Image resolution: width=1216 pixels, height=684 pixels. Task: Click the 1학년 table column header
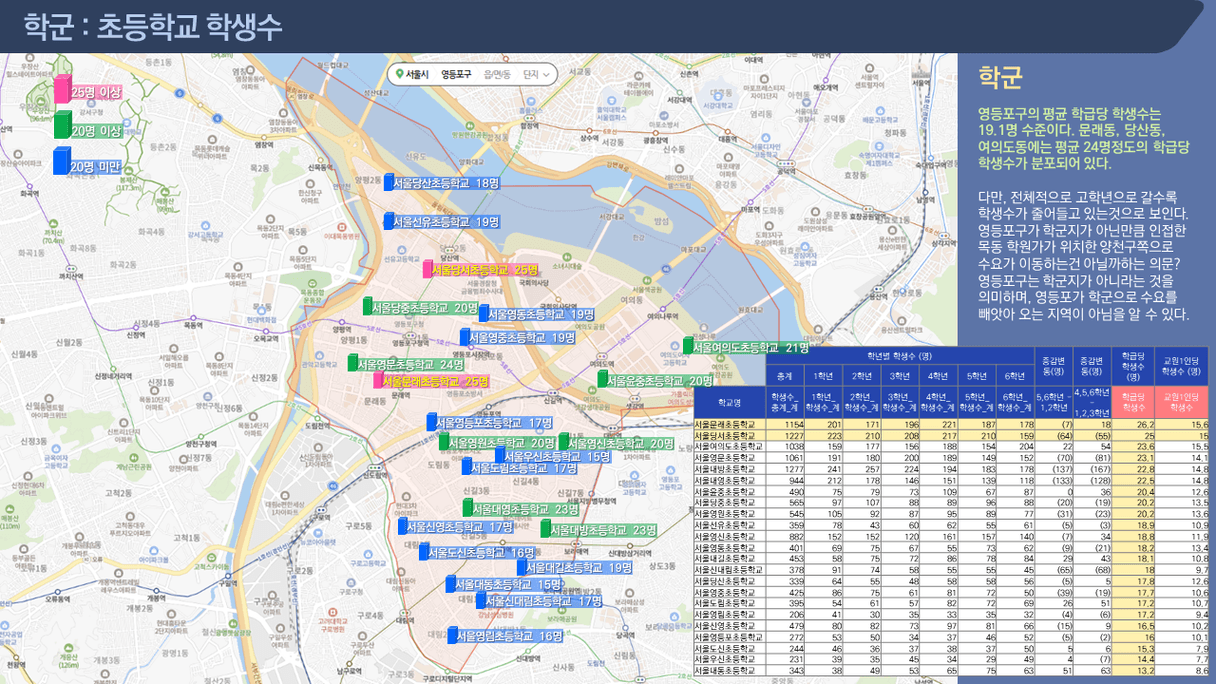(x=823, y=376)
